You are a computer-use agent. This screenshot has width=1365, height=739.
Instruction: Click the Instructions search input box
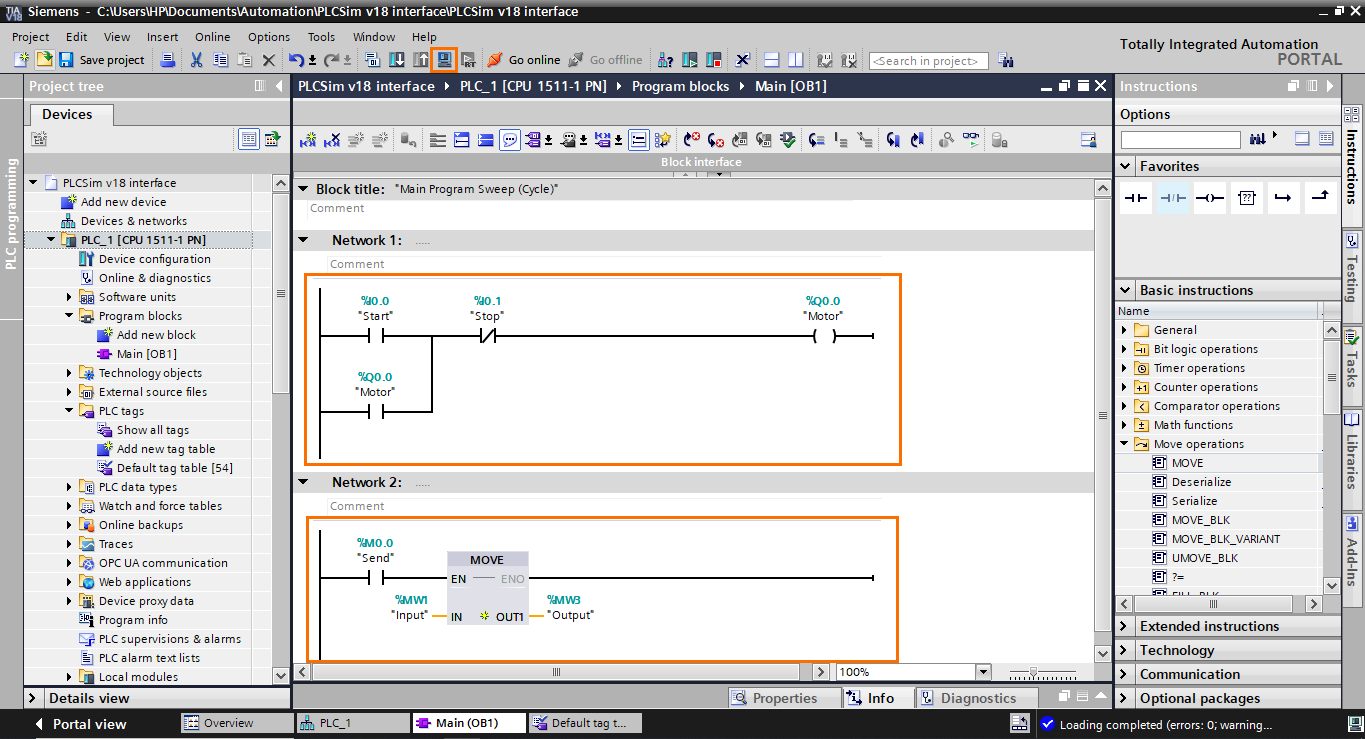[x=1180, y=140]
